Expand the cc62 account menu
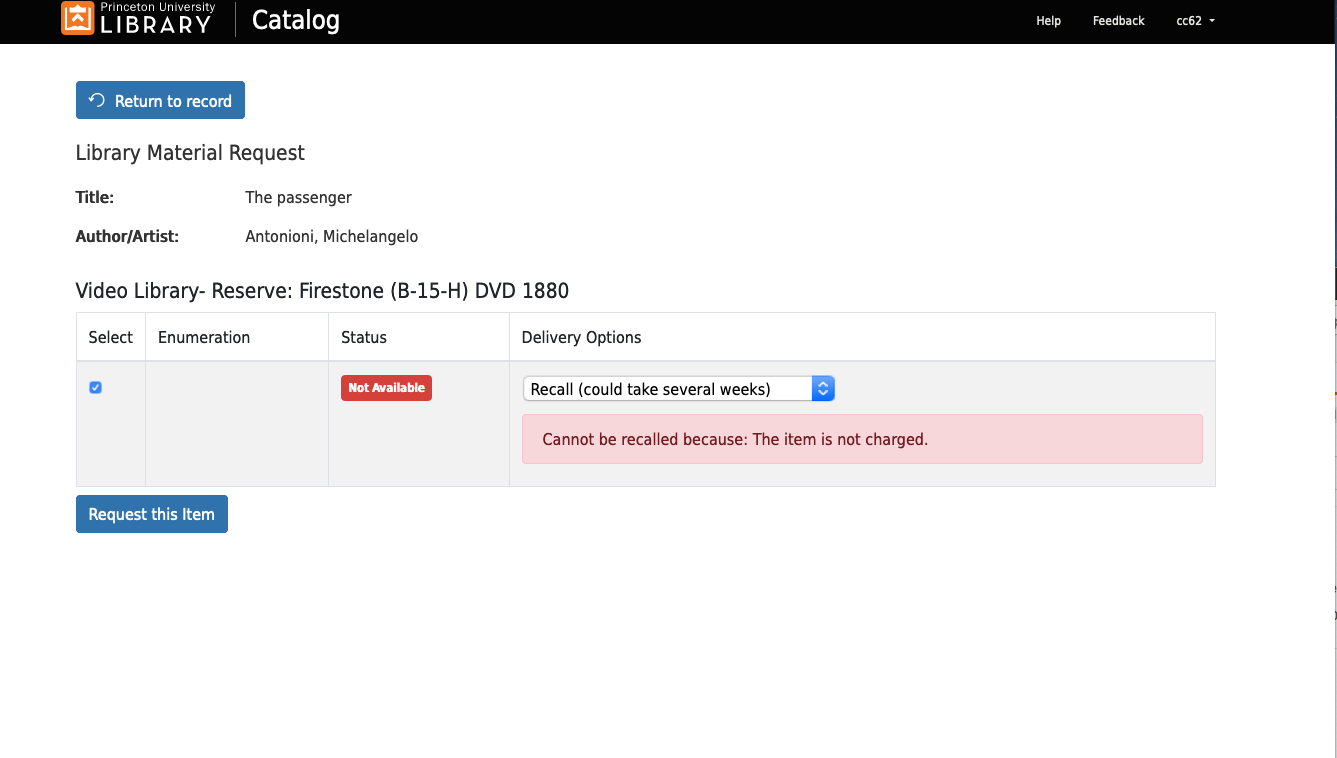Screen dimensions: 1337x758 (x=1196, y=21)
